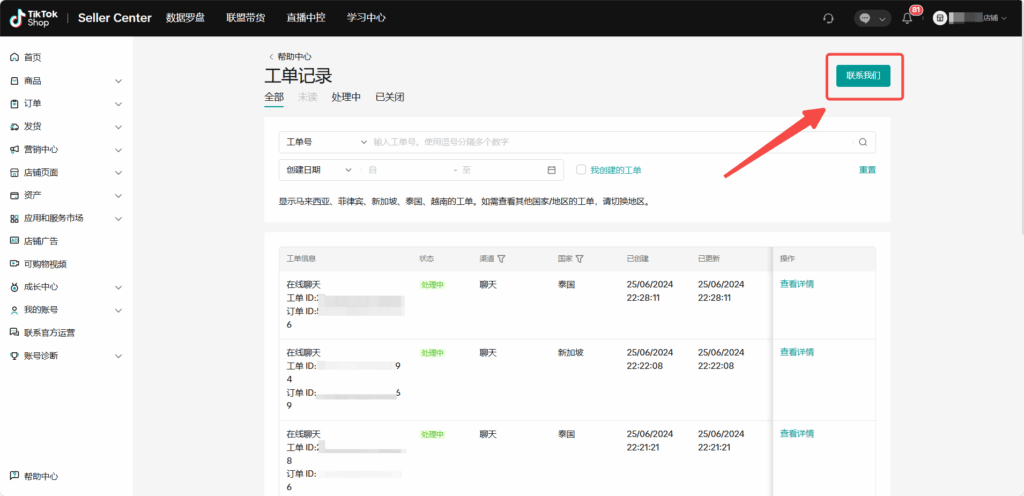This screenshot has width=1024, height=496.
Task: Open the 直播中控 top menu
Action: tap(306, 18)
